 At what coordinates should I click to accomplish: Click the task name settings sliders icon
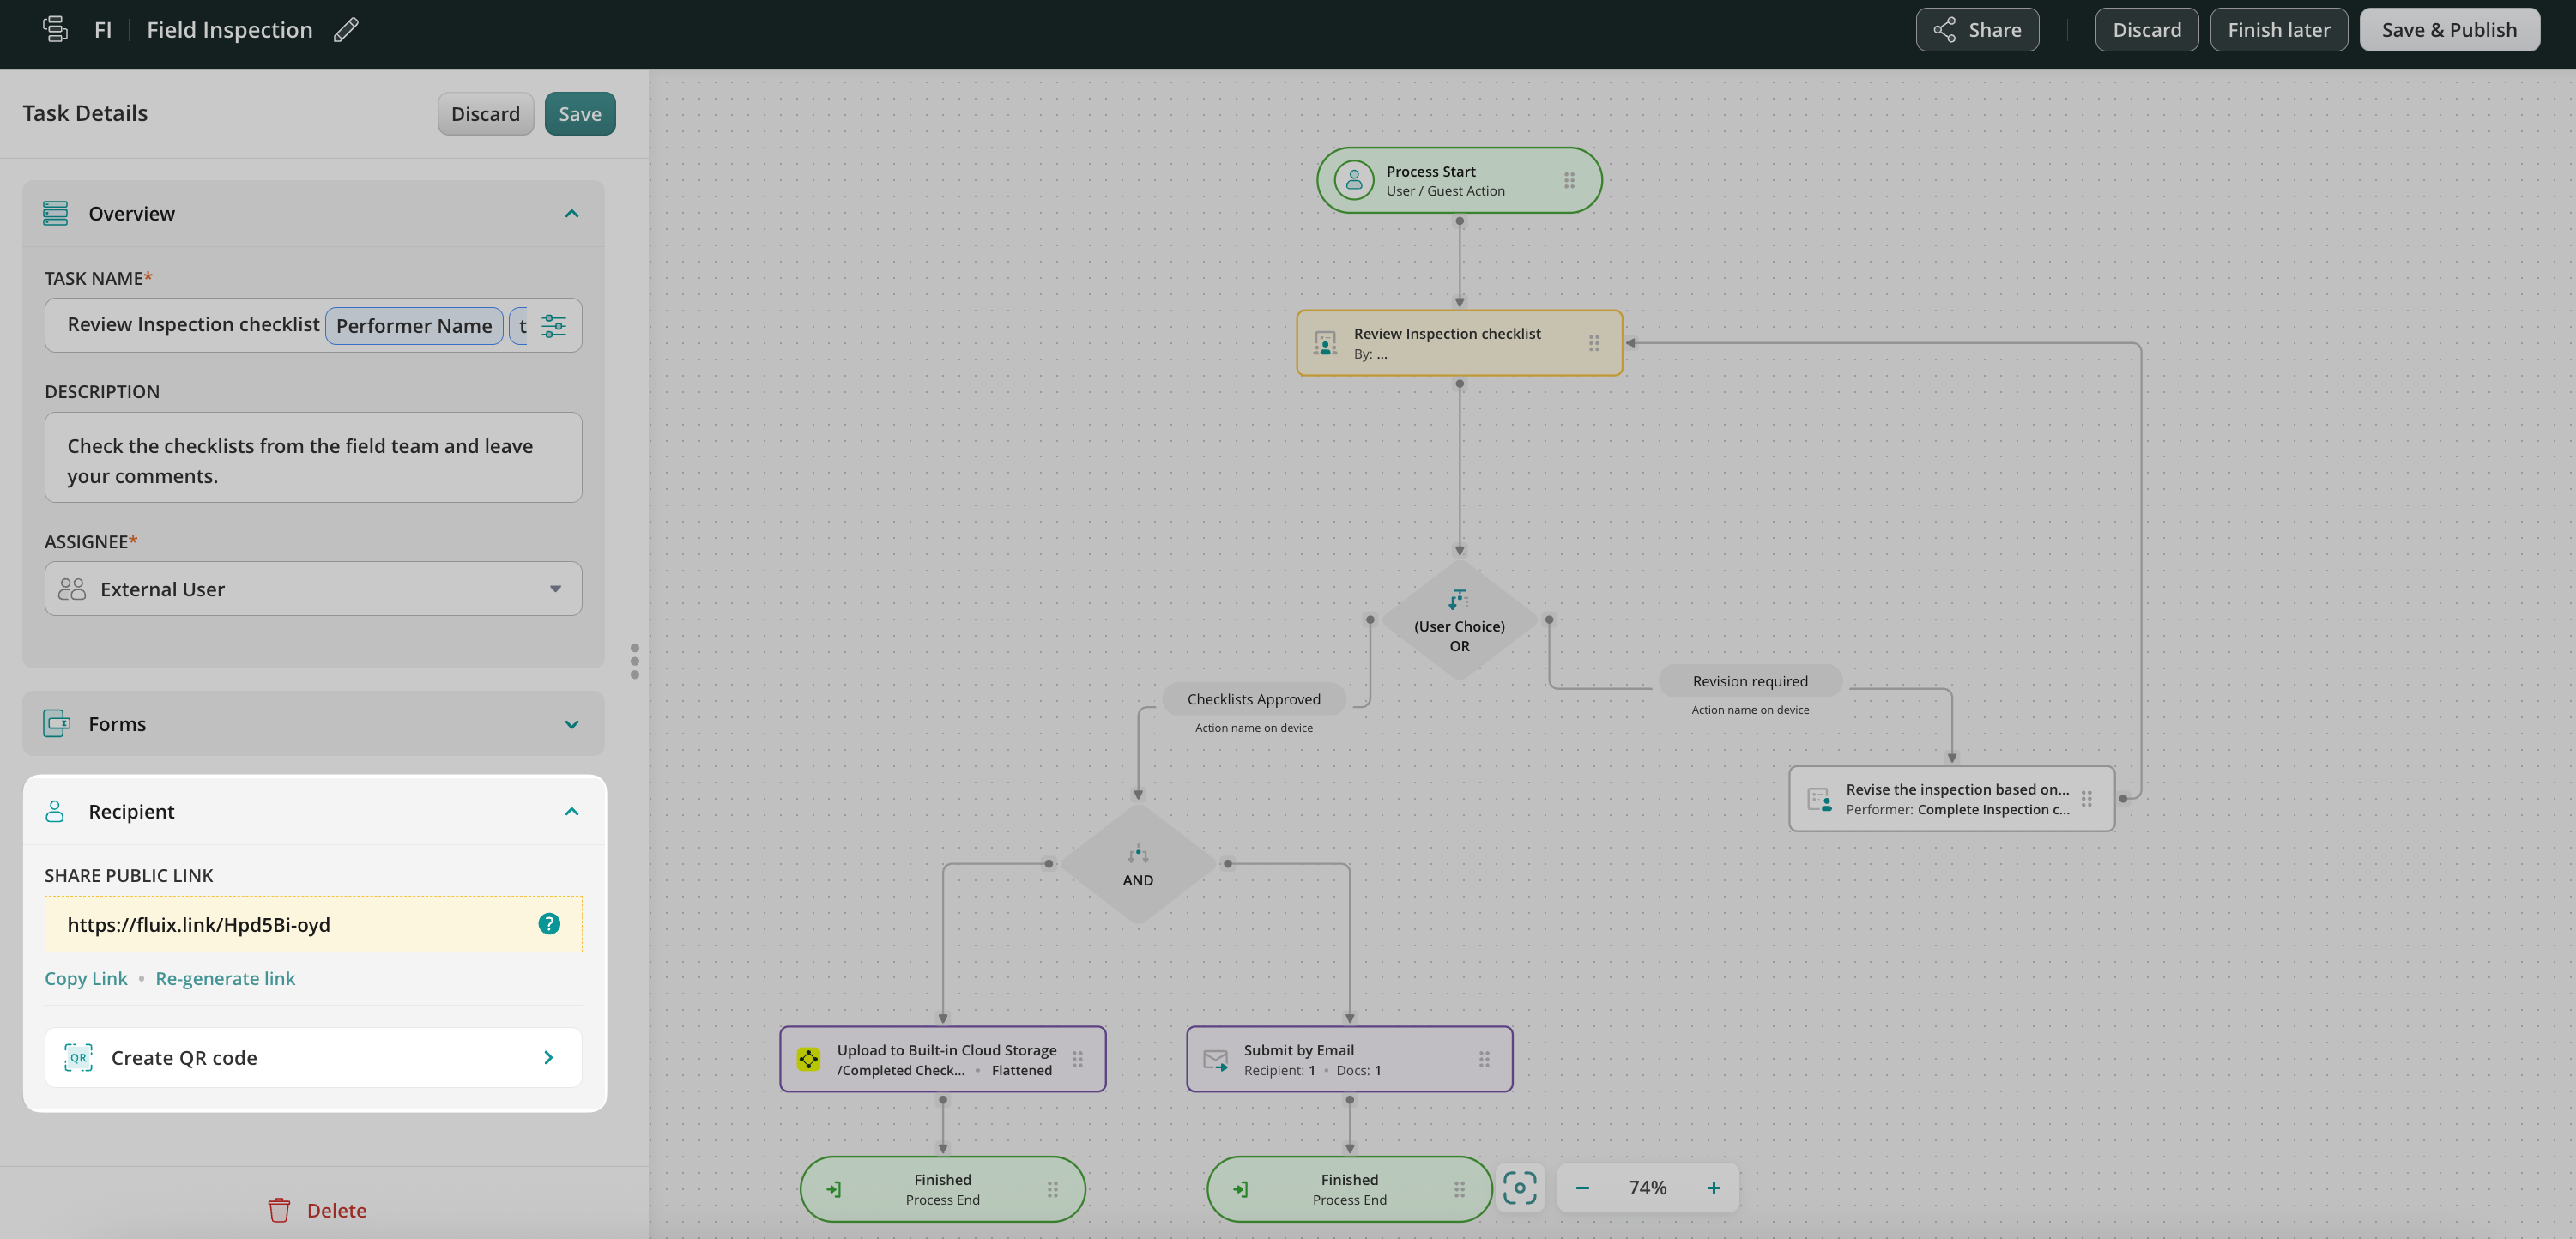(553, 326)
